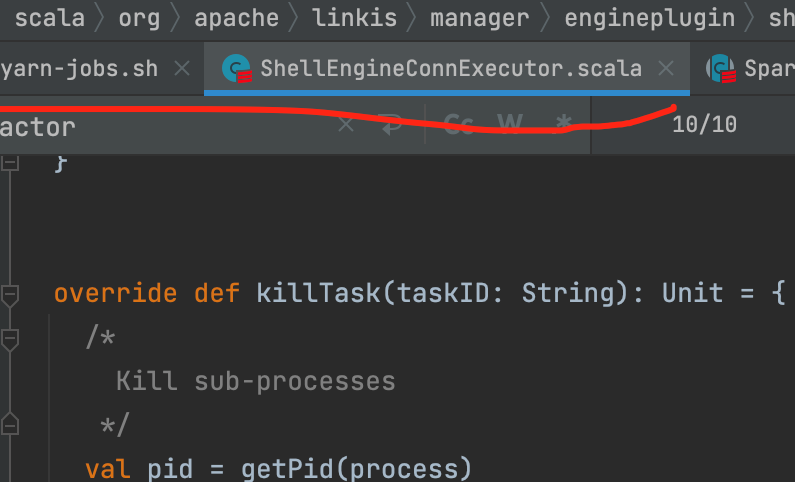Close the yarn-jobs.sh tab
Viewport: 795px width, 483px height.
[x=181, y=69]
